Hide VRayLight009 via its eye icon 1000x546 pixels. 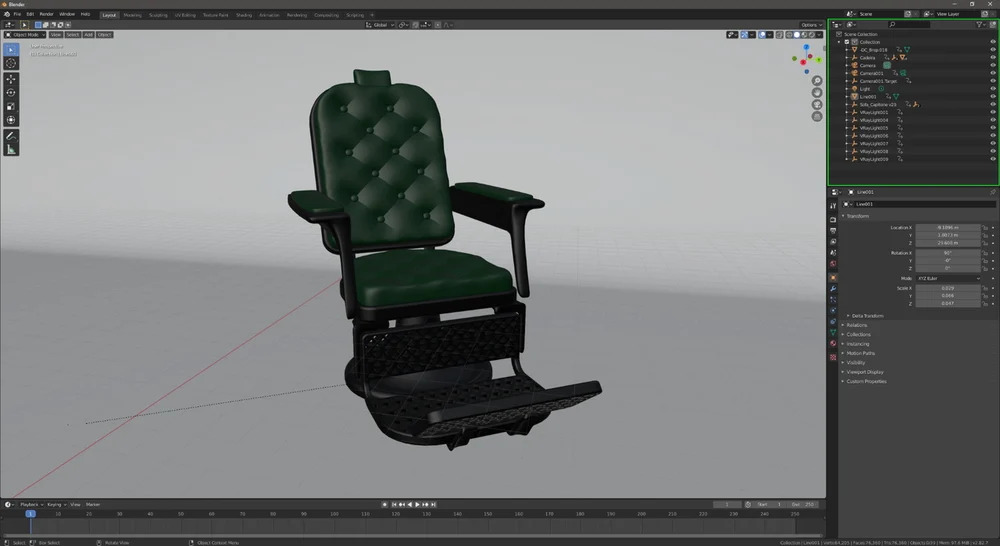[992, 159]
